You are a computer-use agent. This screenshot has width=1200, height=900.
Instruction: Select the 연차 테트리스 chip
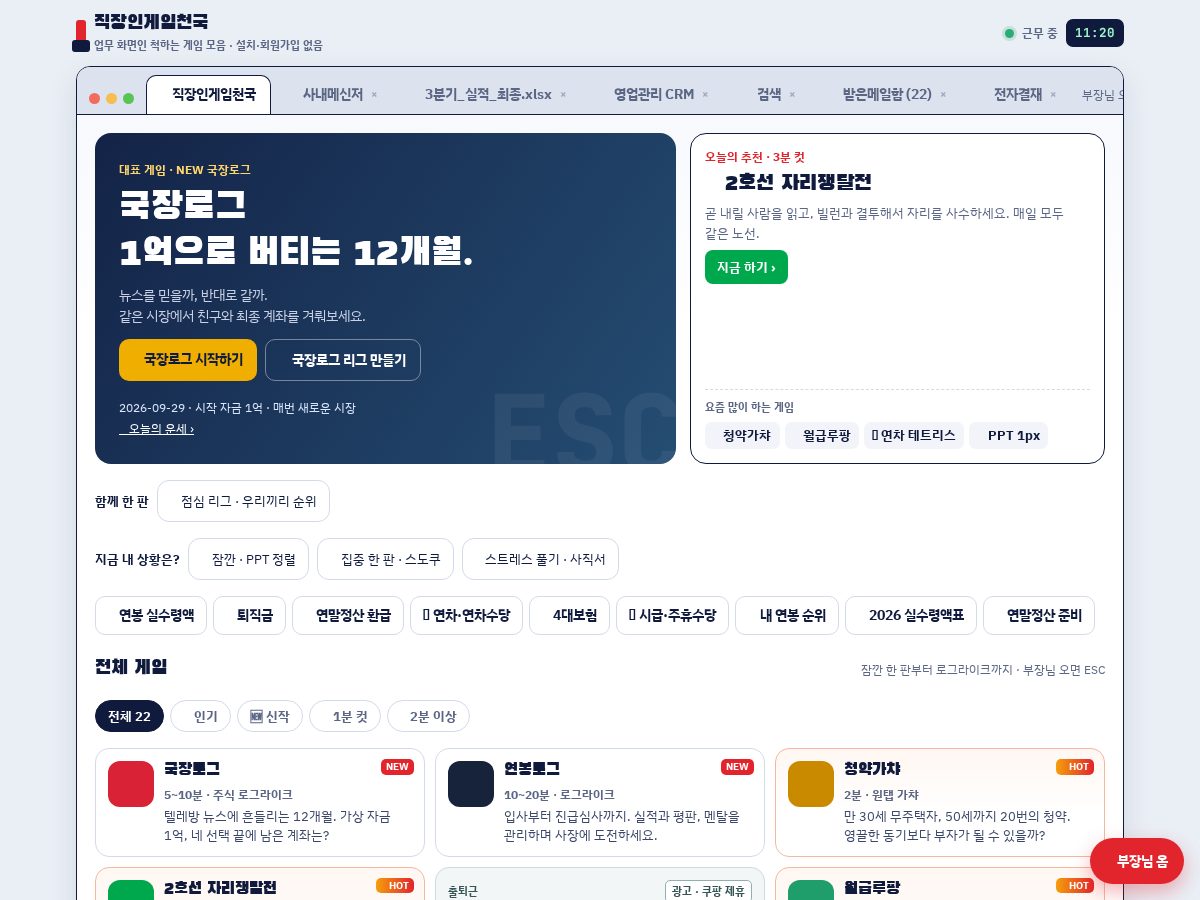[x=914, y=435]
